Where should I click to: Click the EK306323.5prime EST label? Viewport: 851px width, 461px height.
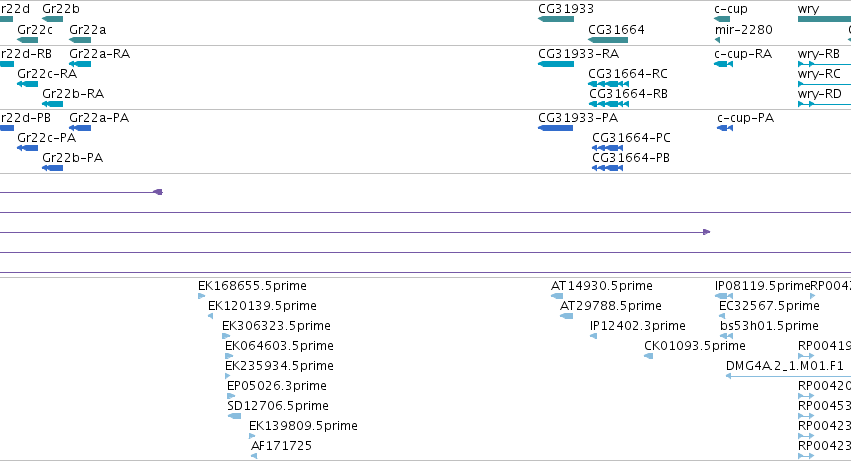coord(276,326)
